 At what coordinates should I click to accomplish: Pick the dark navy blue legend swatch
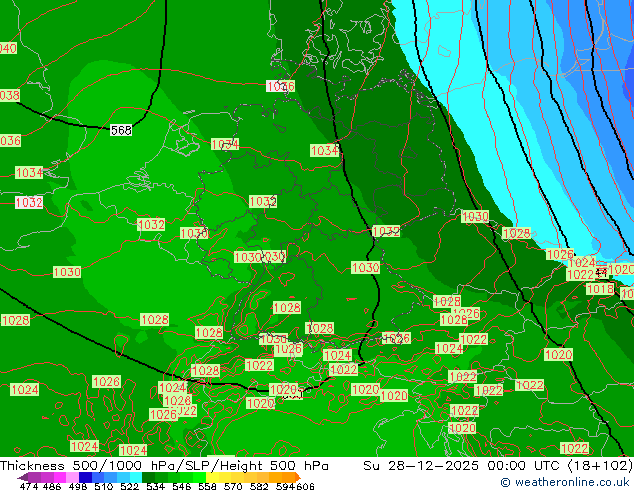pos(85,477)
